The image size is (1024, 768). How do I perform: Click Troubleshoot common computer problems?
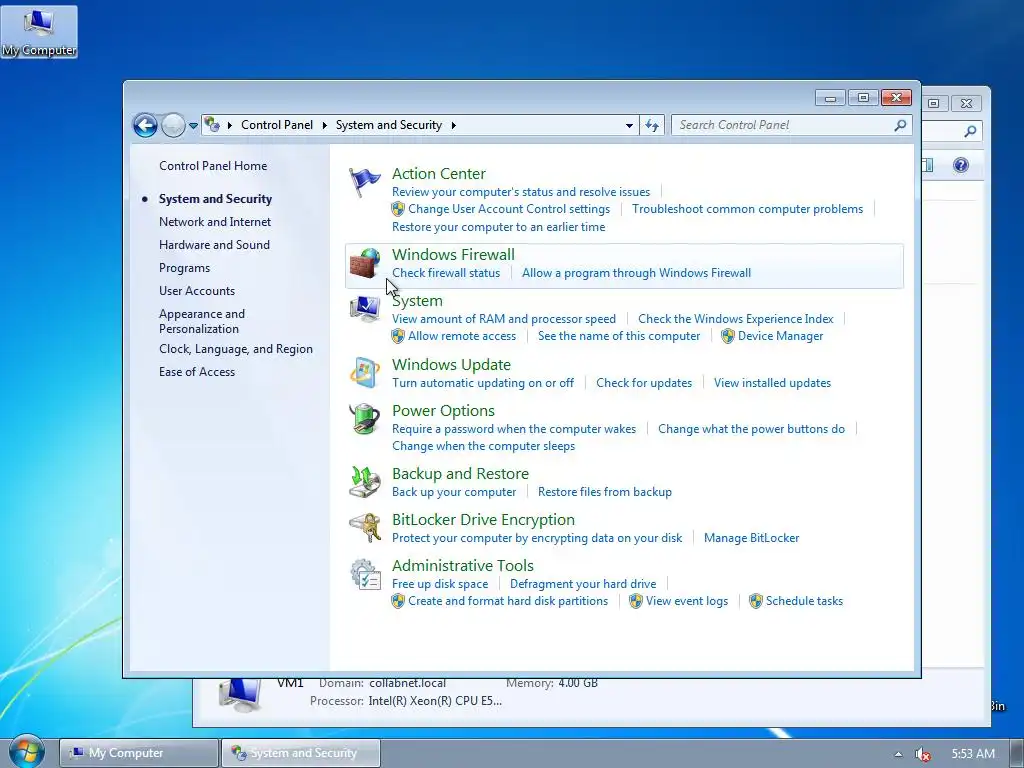coord(747,209)
